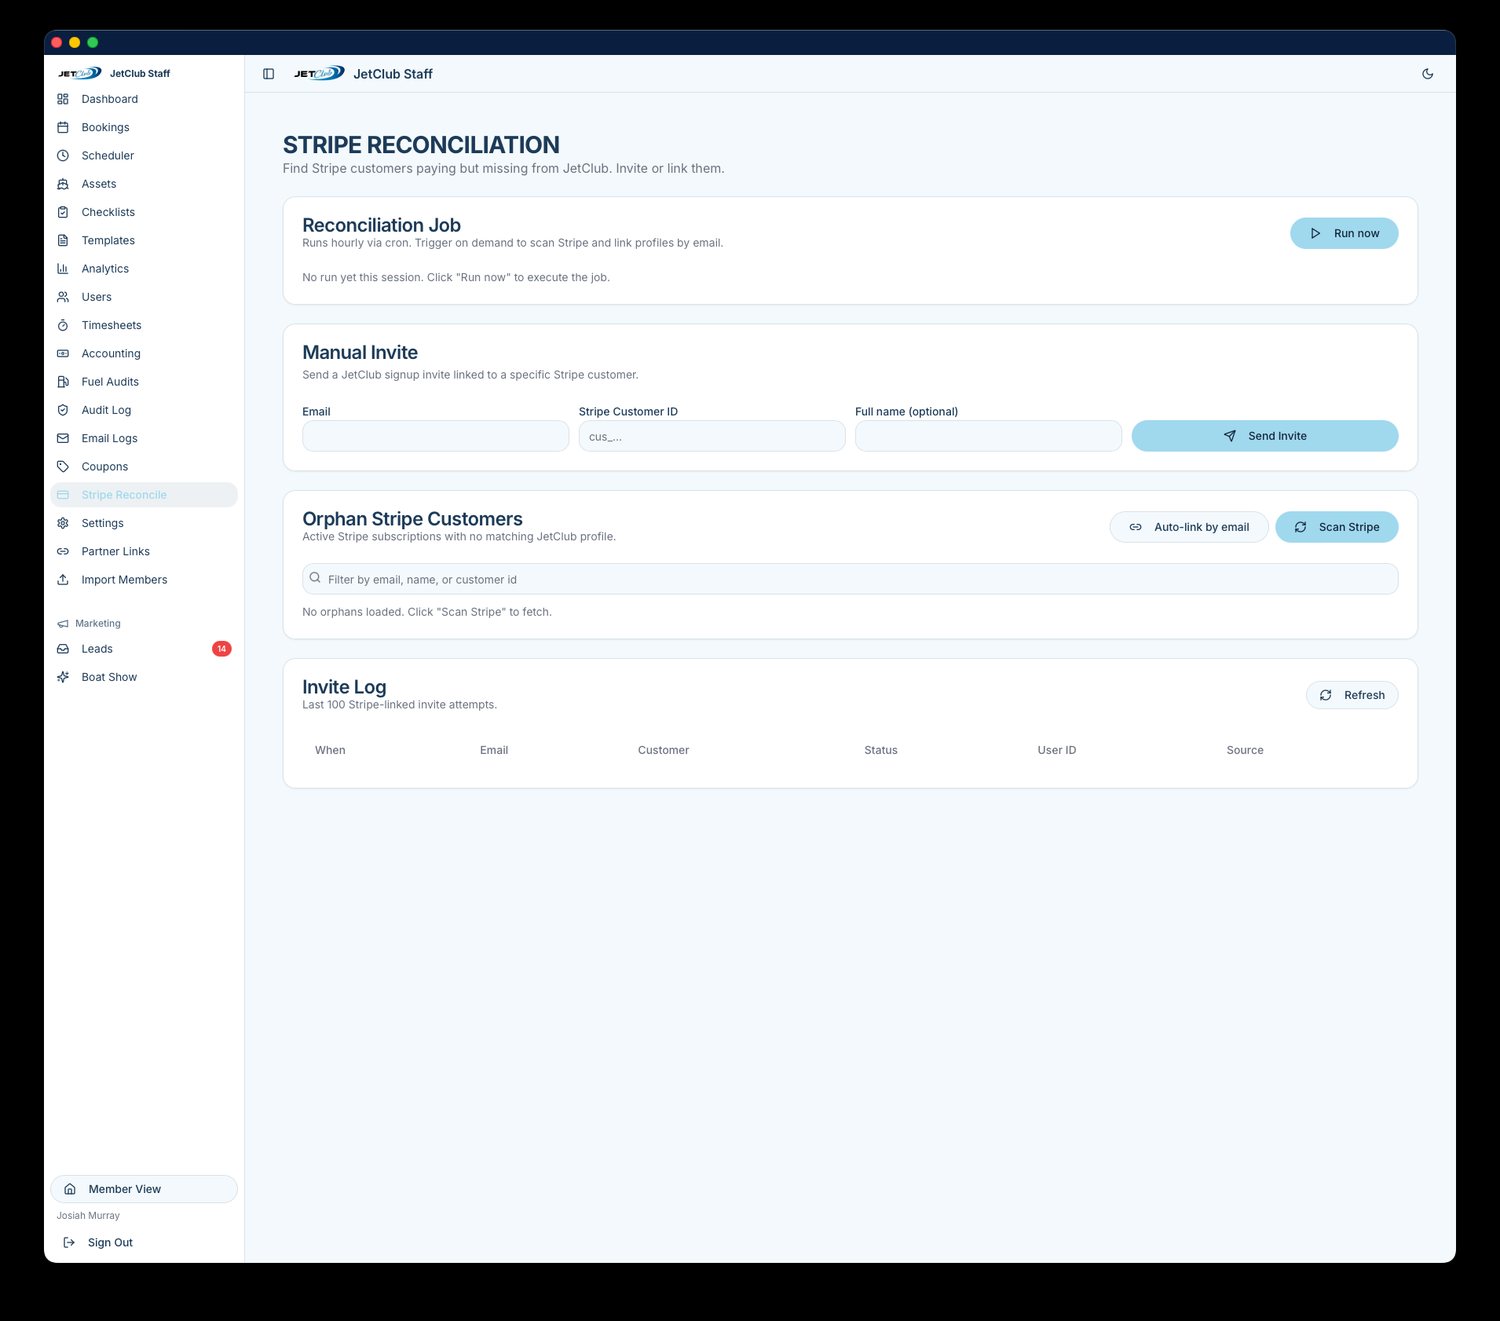This screenshot has width=1500, height=1321.
Task: Select Import Members
Action: 144,580
